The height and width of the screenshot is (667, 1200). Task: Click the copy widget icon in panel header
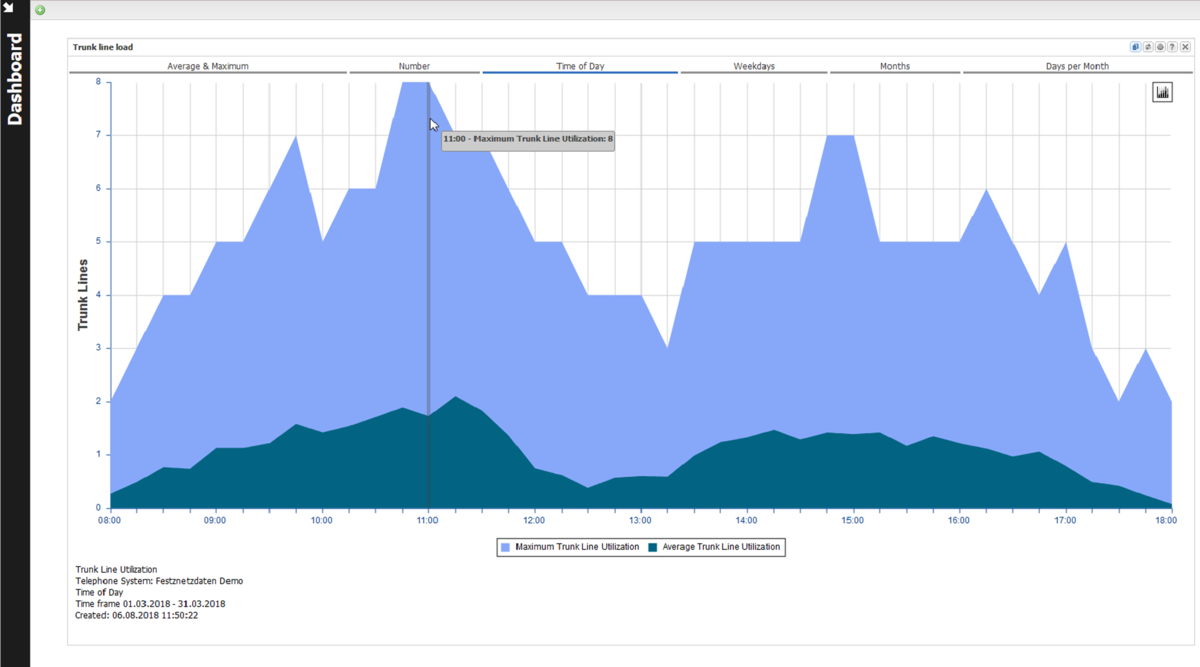click(1136, 47)
